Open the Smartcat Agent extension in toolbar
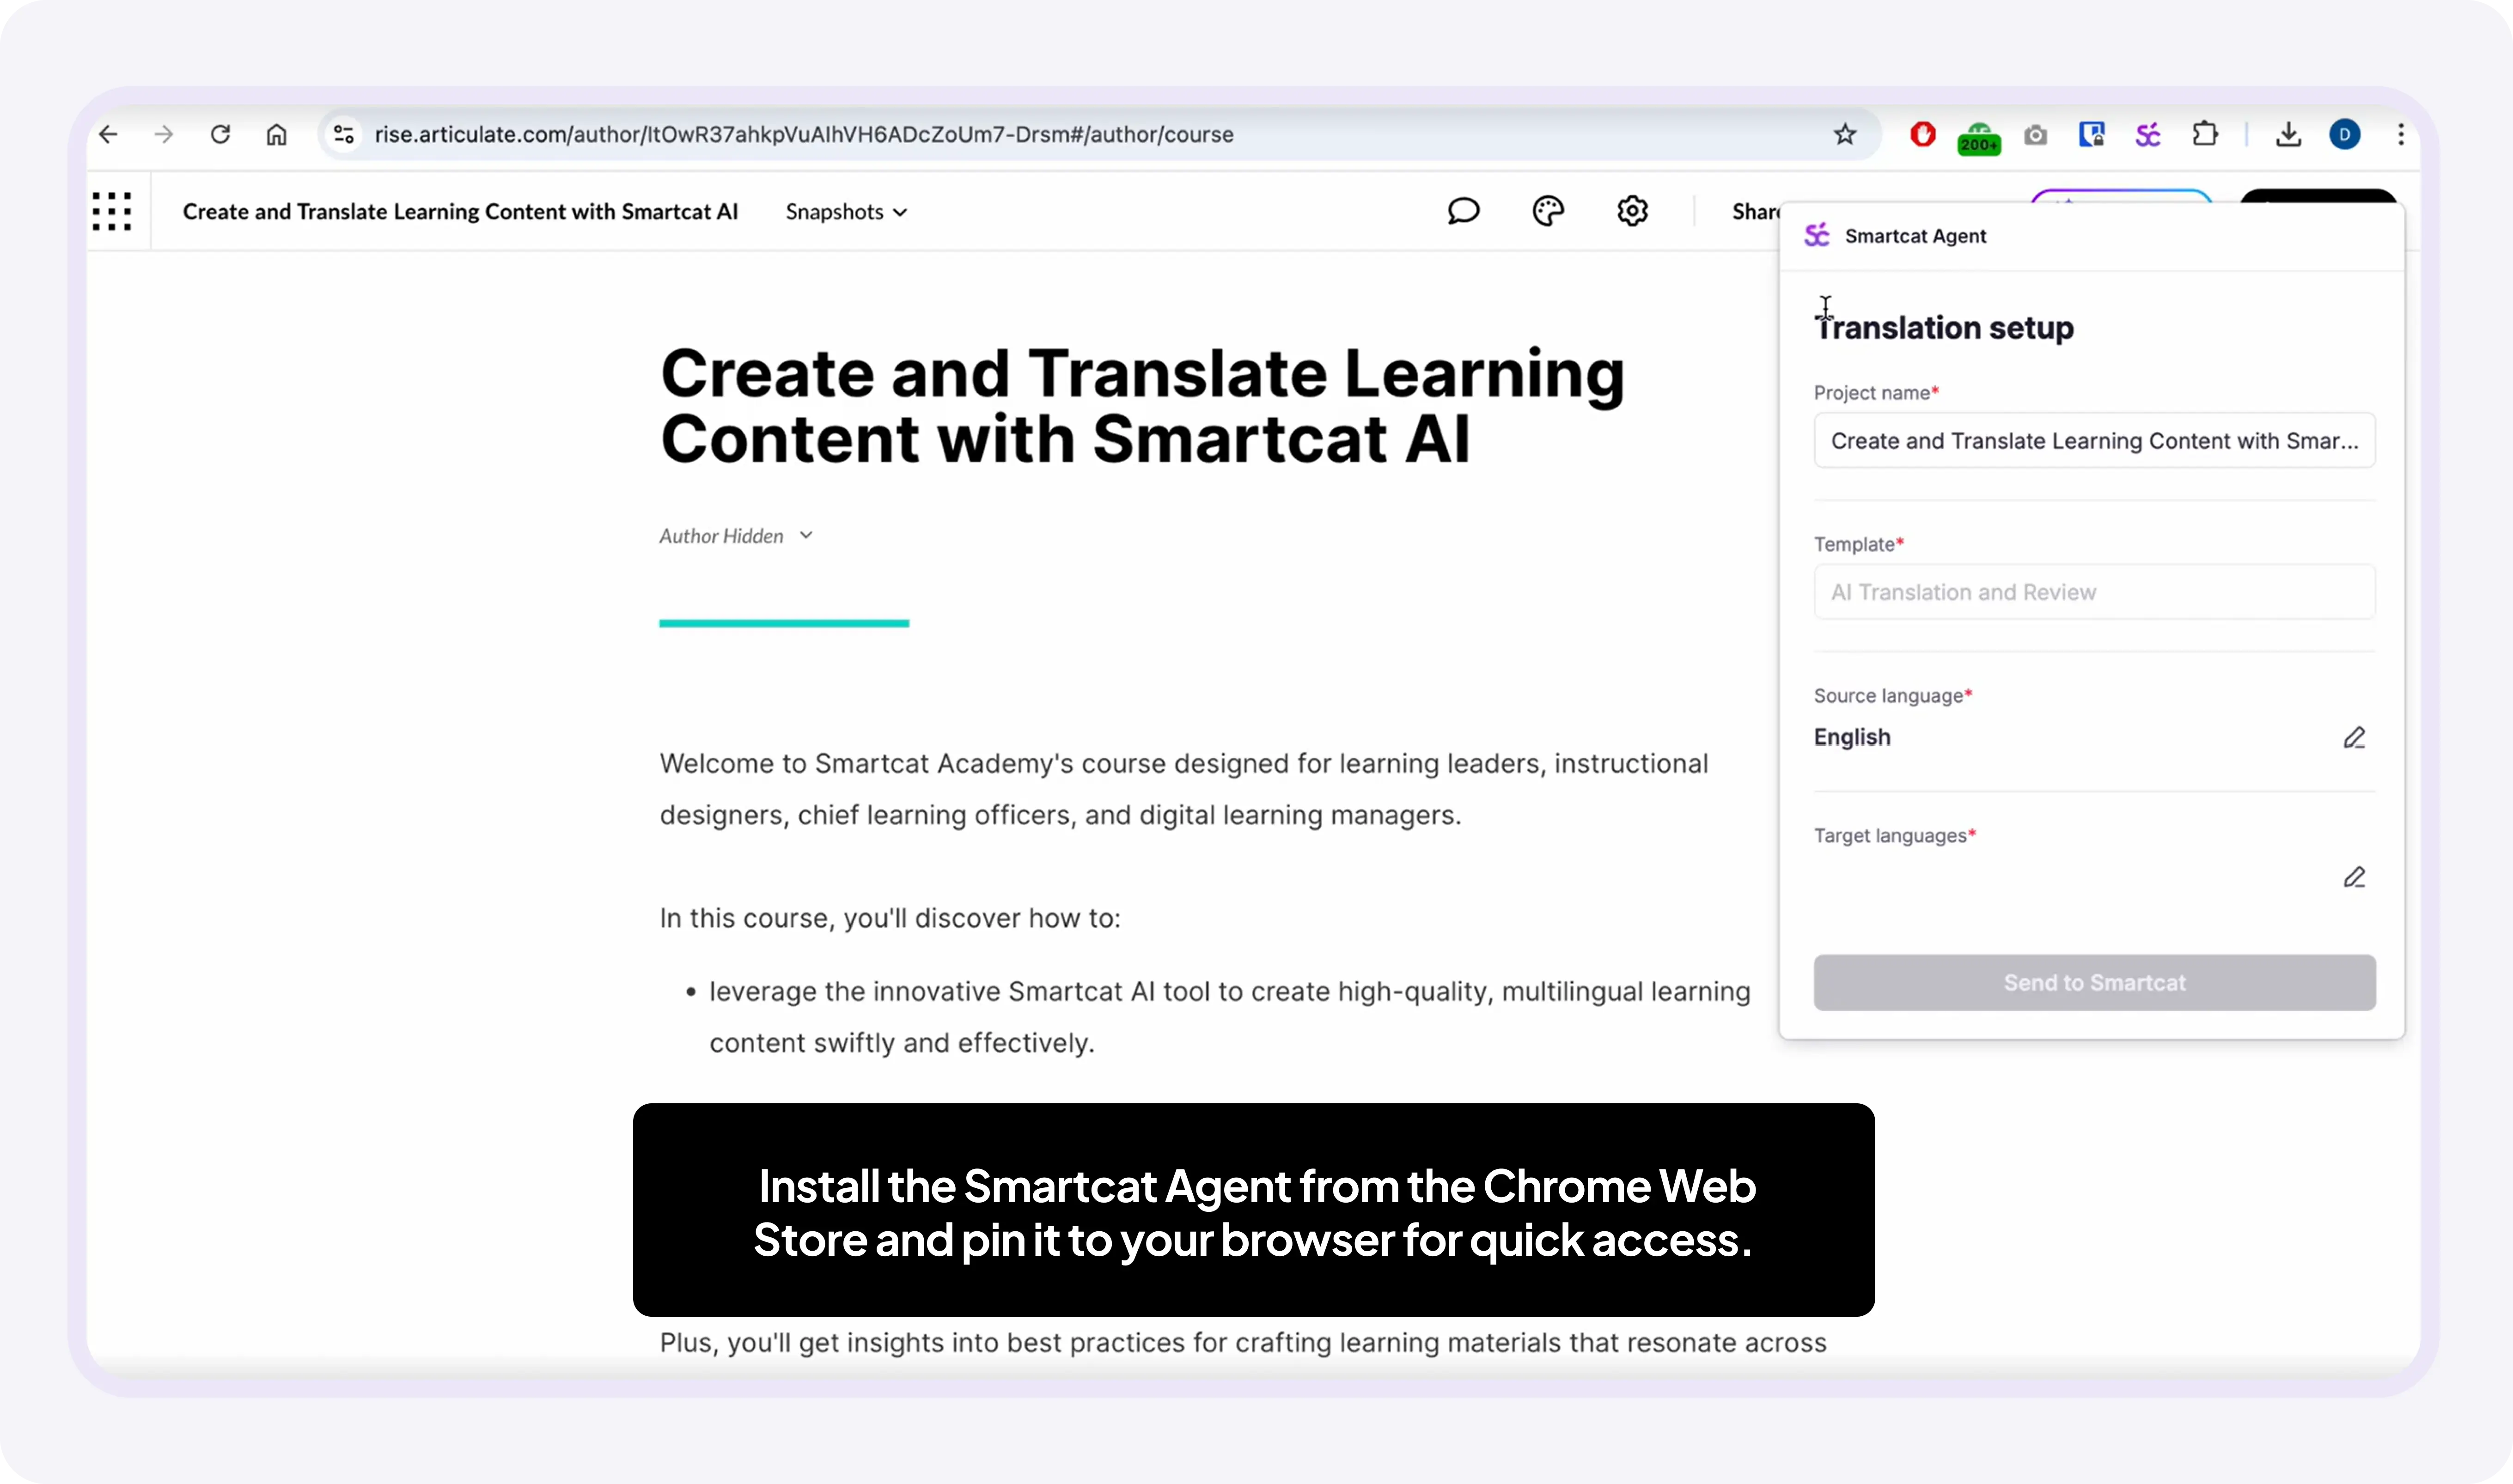 2148,134
